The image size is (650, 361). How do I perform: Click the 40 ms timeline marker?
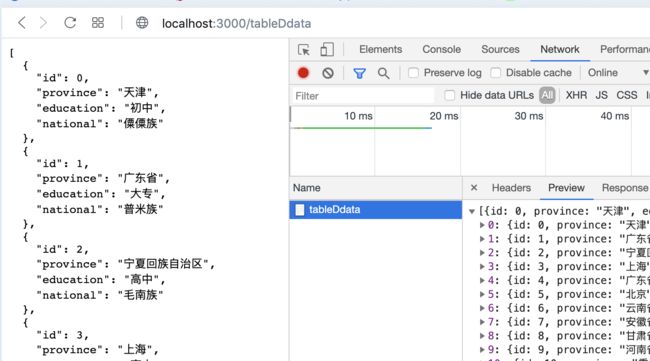pos(615,116)
